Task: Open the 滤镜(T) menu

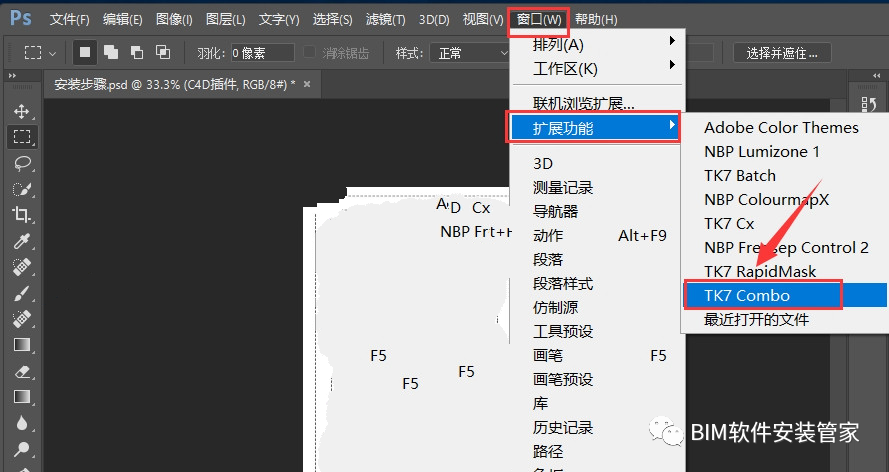Action: 385,19
